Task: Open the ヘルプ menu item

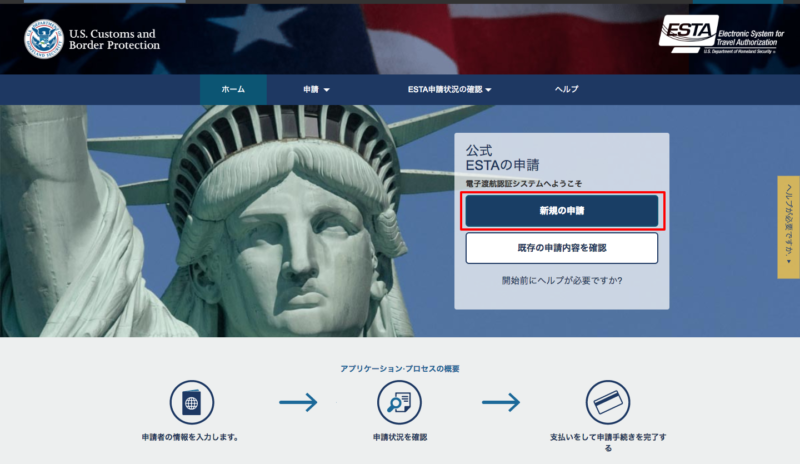Action: click(566, 89)
